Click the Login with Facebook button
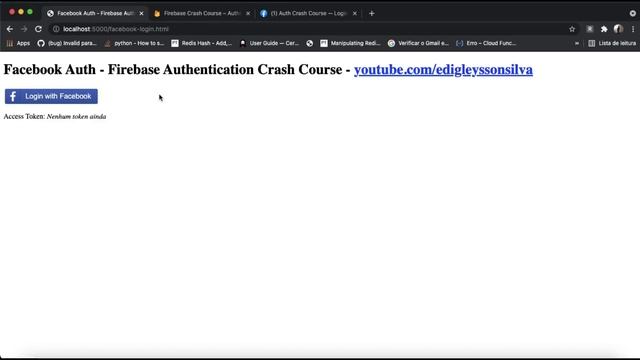The height and width of the screenshot is (360, 640). click(x=51, y=96)
